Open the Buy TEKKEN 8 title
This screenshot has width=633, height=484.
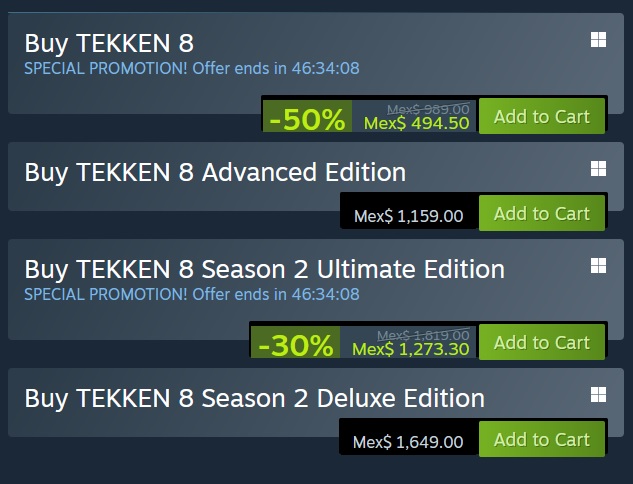109,44
